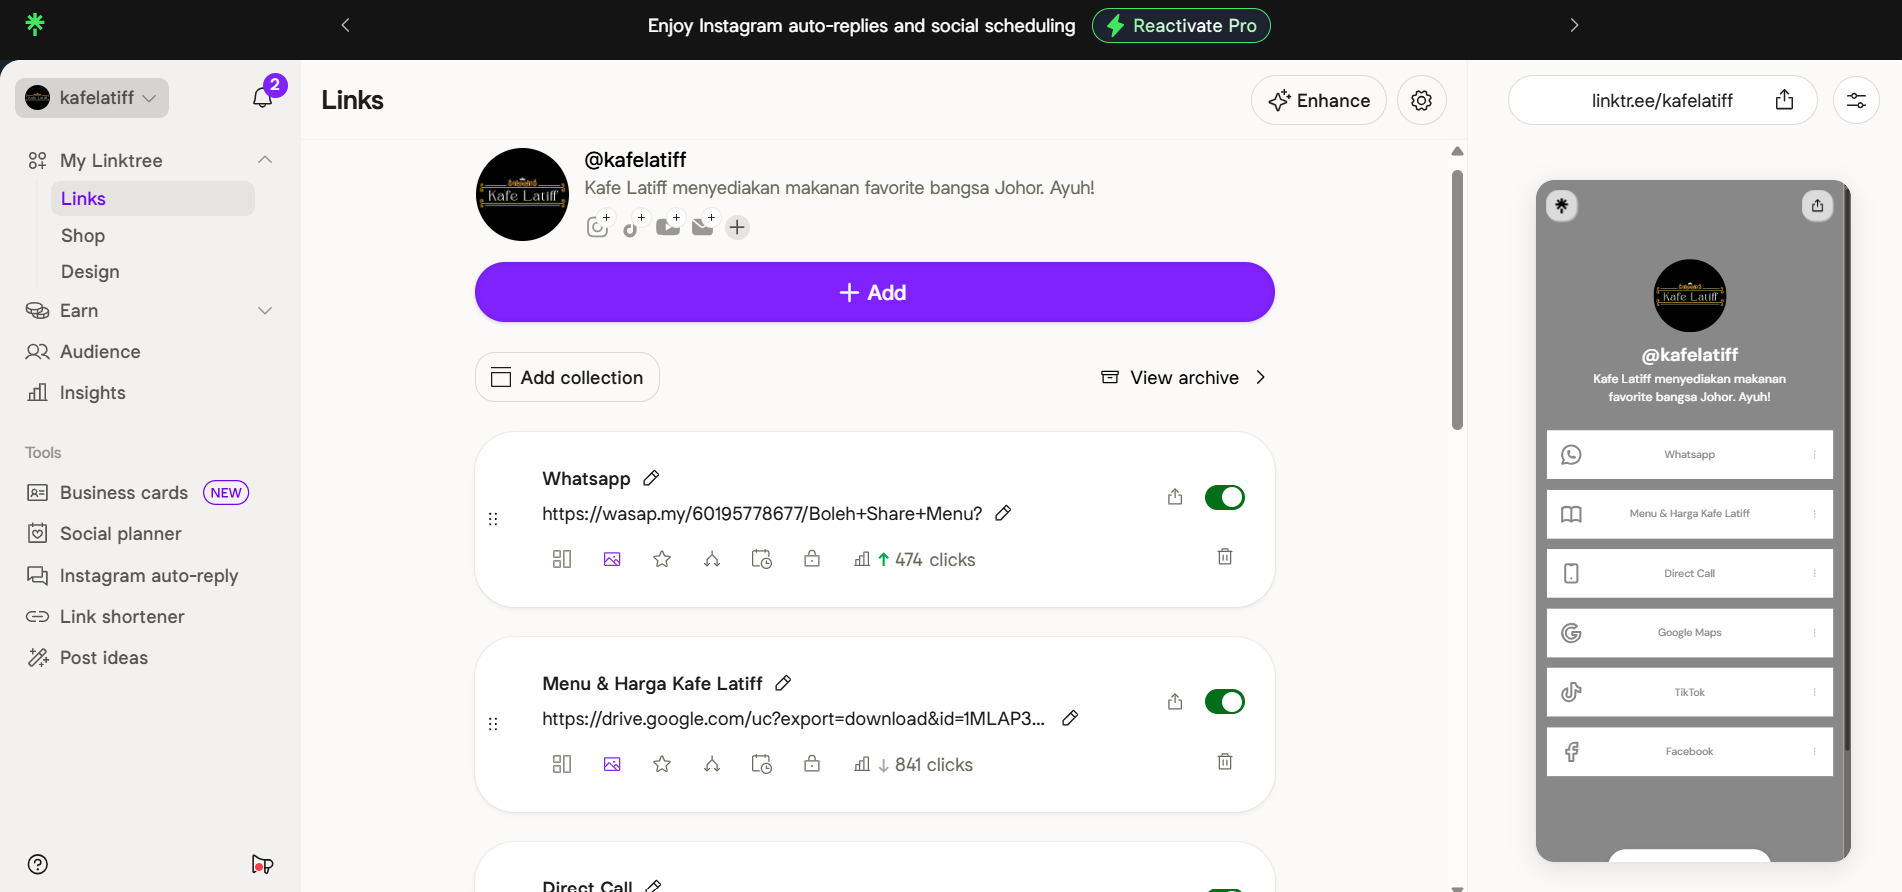
Task: Edit the Whatsapp link URL
Action: tap(1003, 513)
